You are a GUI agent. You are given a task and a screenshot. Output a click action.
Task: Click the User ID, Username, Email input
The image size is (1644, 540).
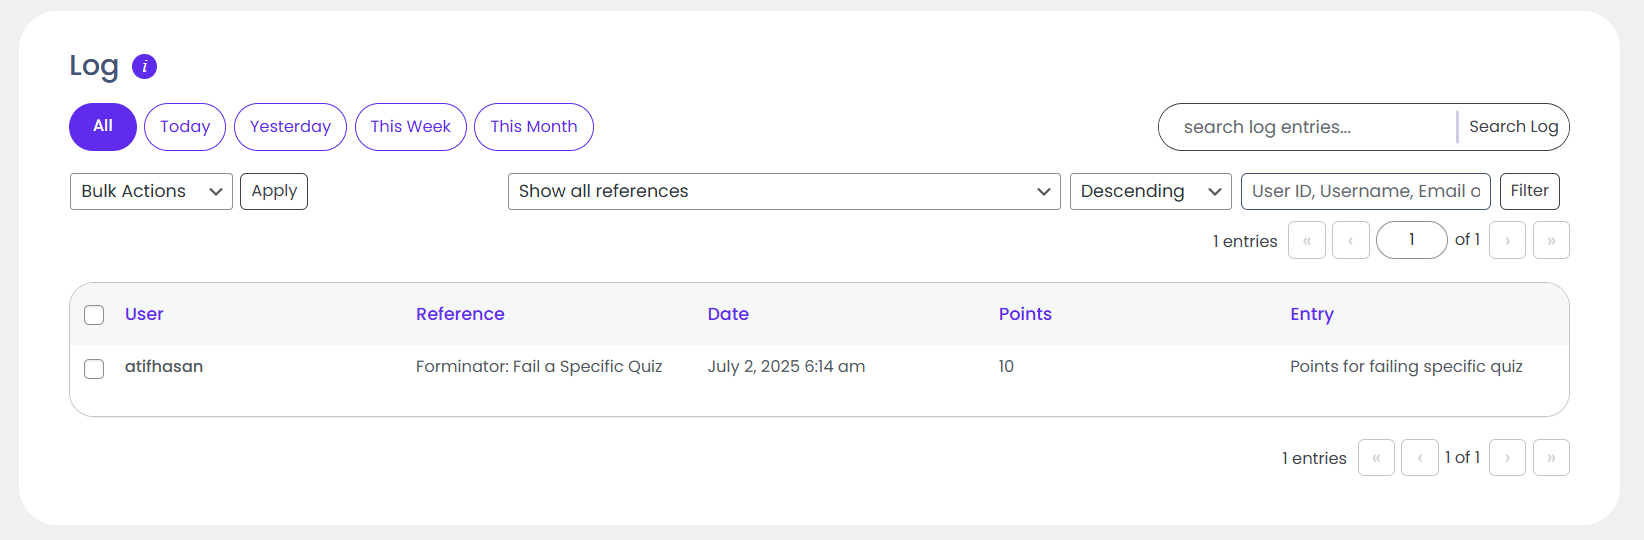coord(1365,191)
